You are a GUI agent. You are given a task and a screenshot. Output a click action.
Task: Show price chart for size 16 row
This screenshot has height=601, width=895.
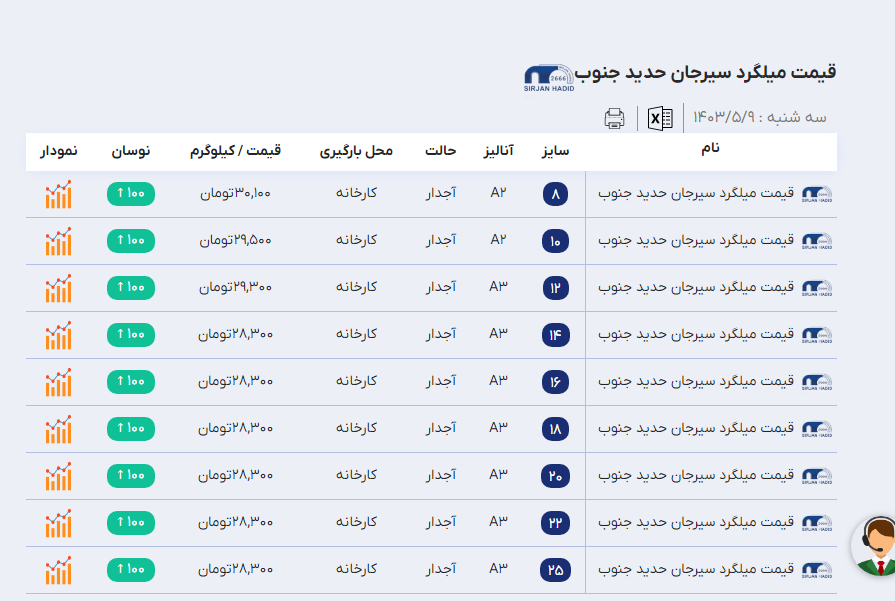[x=58, y=382]
